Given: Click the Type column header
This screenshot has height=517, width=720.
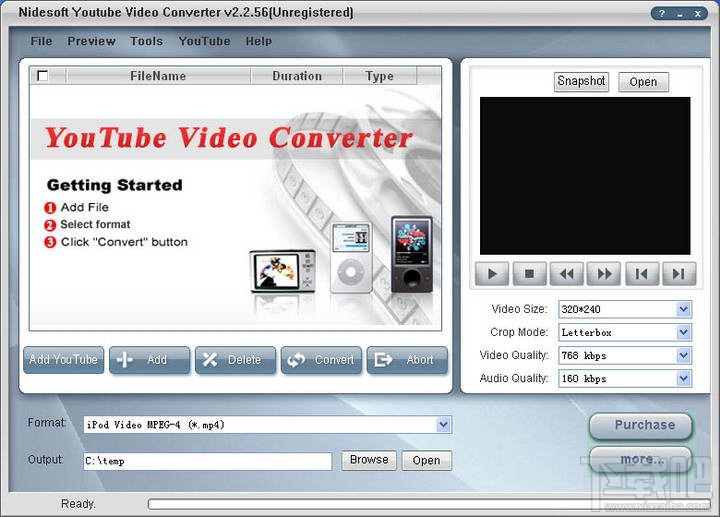Looking at the screenshot, I should (379, 76).
